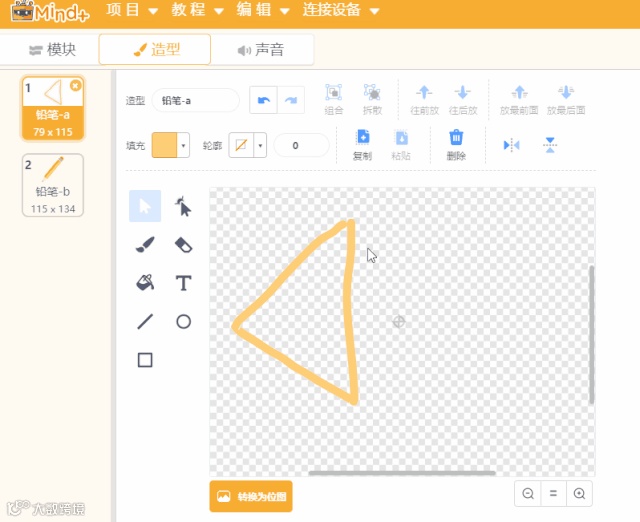Zoom out the canvas
The height and width of the screenshot is (522, 640).
528,493
